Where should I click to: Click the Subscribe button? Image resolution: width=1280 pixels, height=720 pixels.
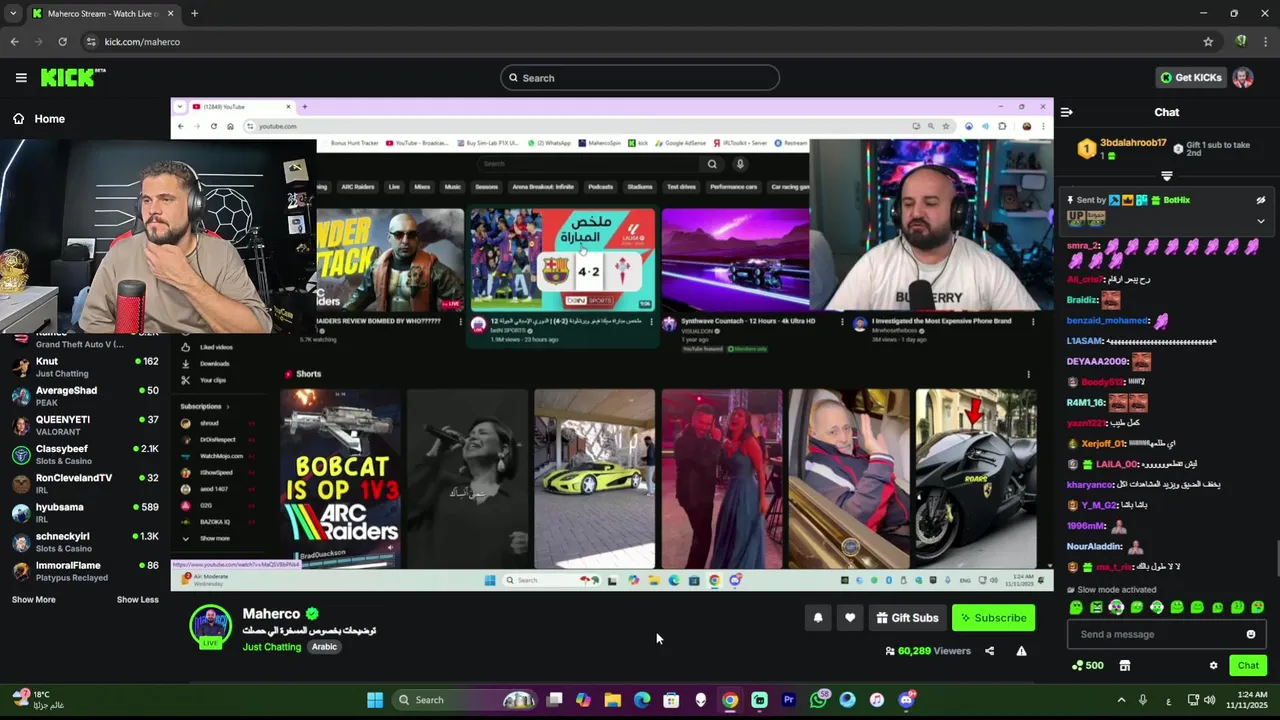(x=993, y=618)
